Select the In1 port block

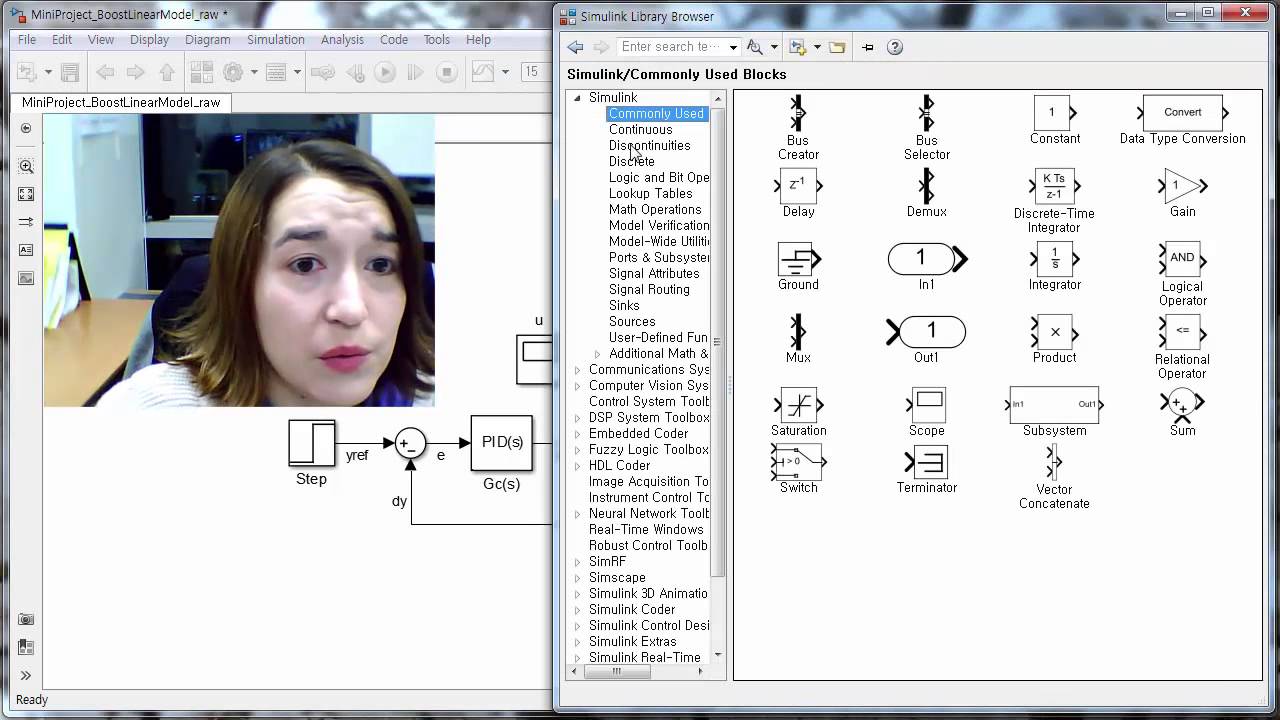coord(927,259)
